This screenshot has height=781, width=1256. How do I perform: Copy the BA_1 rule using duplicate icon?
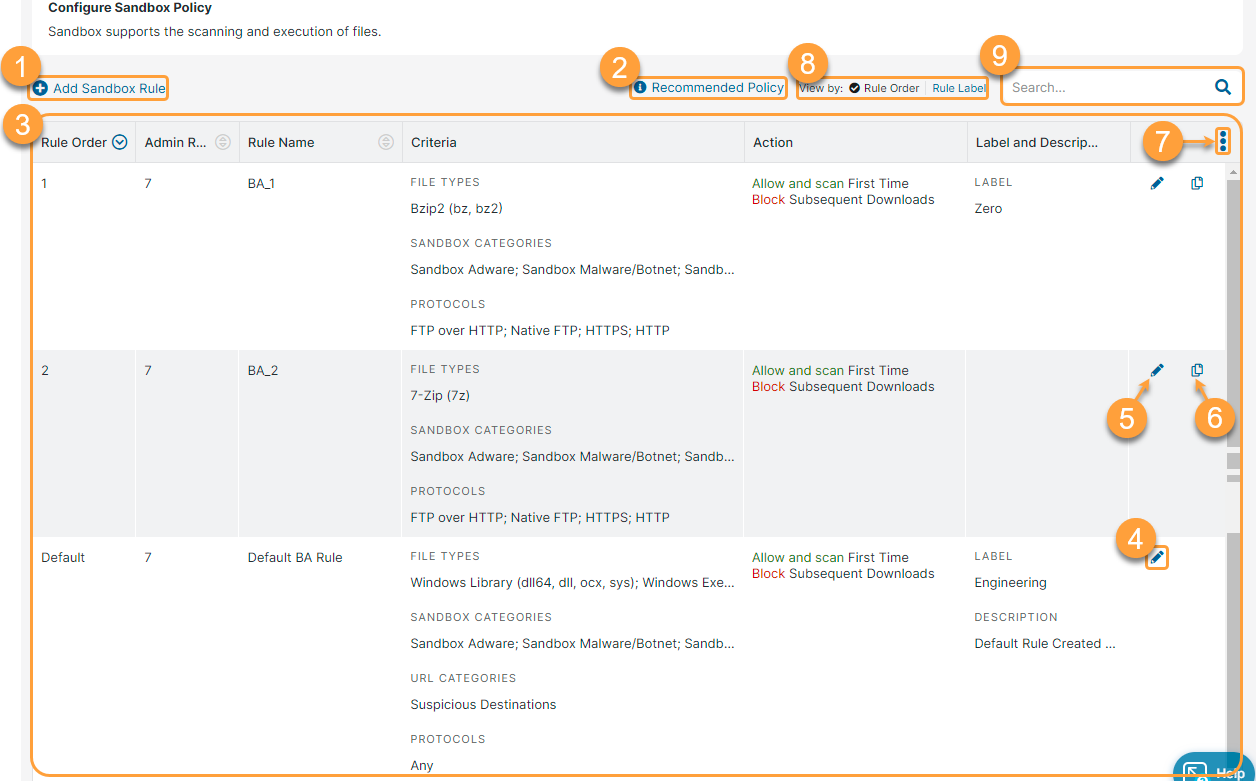(x=1197, y=183)
